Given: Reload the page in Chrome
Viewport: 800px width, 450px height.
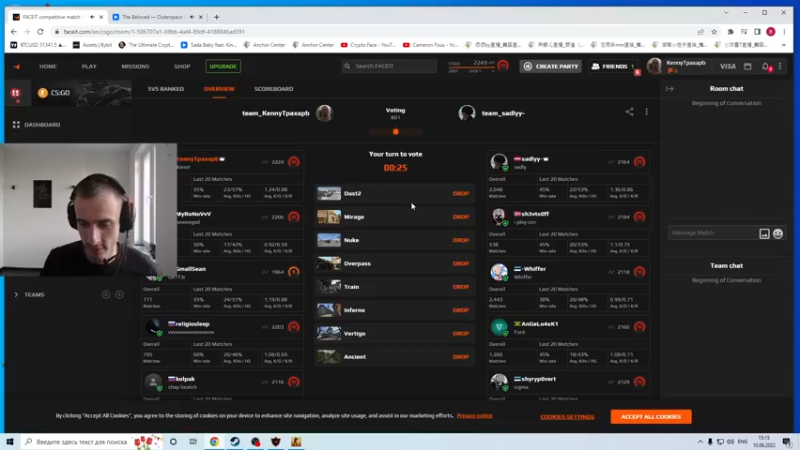Looking at the screenshot, I should pyautogui.click(x=40, y=32).
